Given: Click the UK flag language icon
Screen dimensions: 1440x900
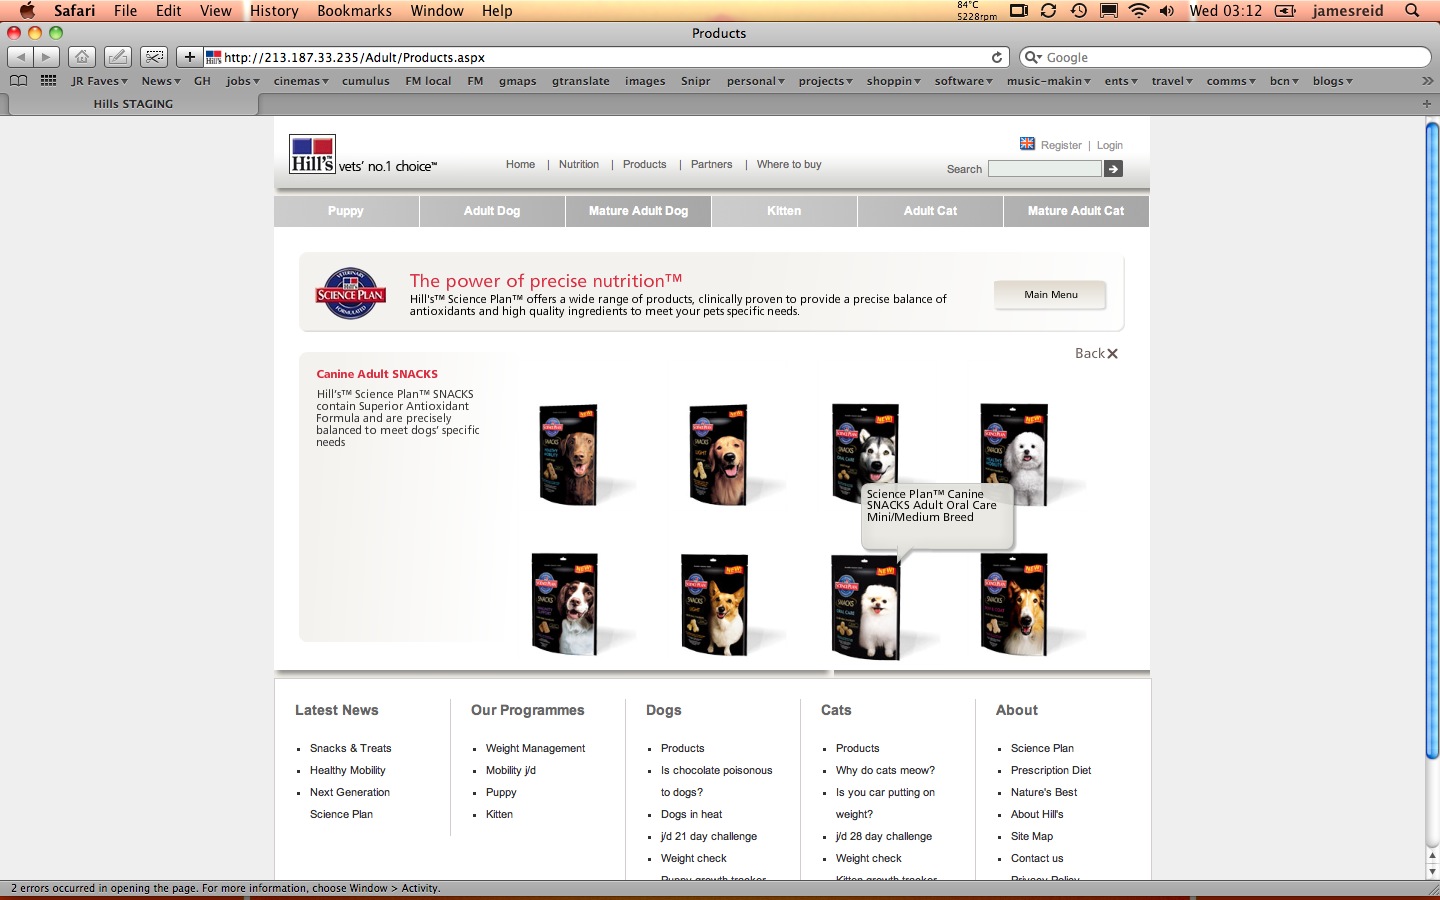Looking at the screenshot, I should (1027, 144).
